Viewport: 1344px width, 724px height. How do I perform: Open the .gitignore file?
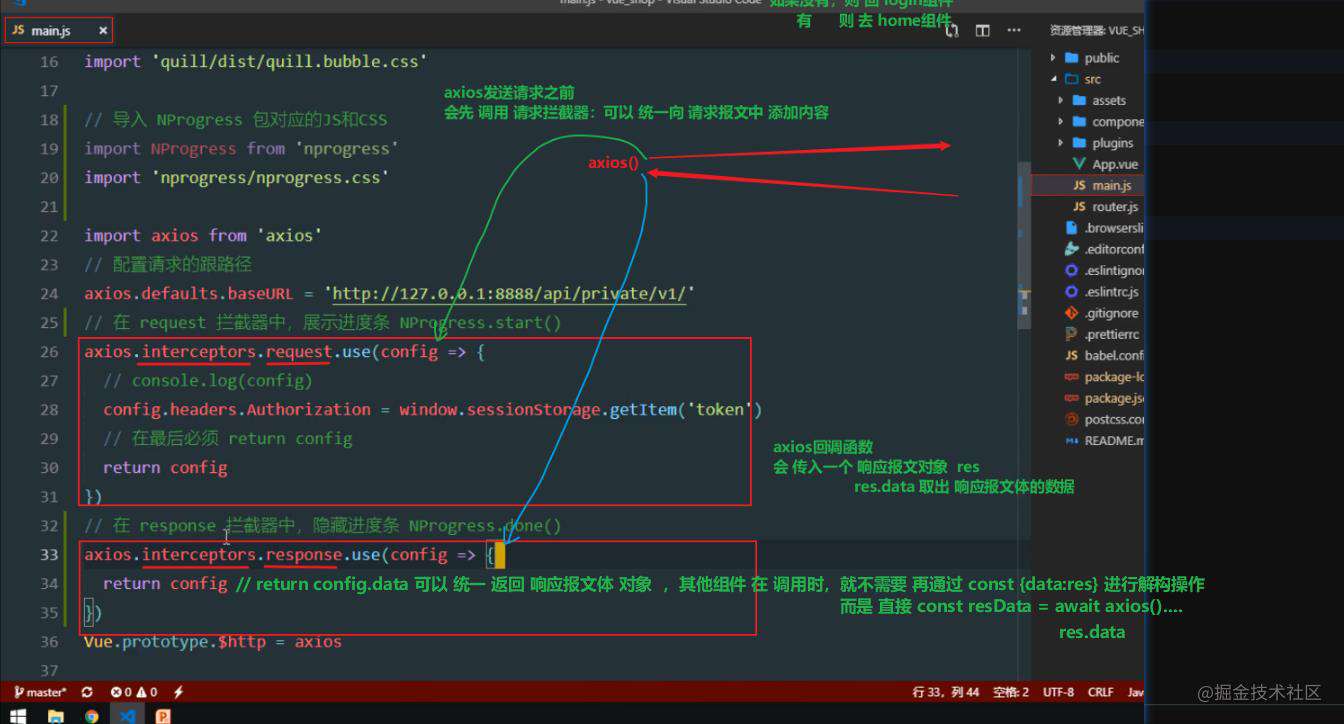click(x=1111, y=313)
